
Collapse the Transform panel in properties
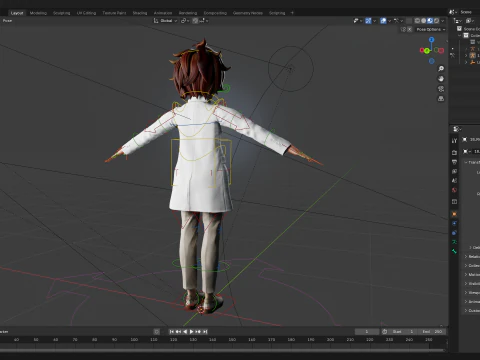[x=472, y=162]
